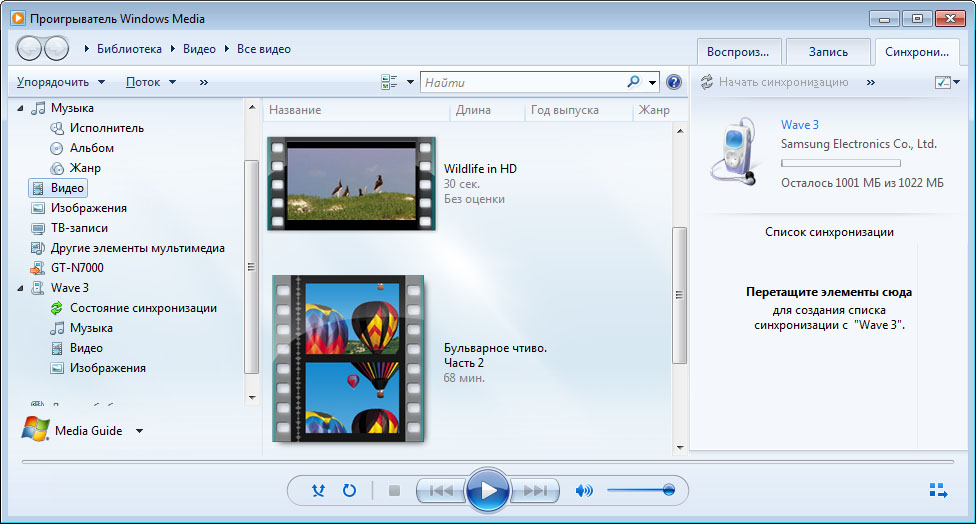Go to previous track button
The height and width of the screenshot is (524, 976).
point(441,491)
